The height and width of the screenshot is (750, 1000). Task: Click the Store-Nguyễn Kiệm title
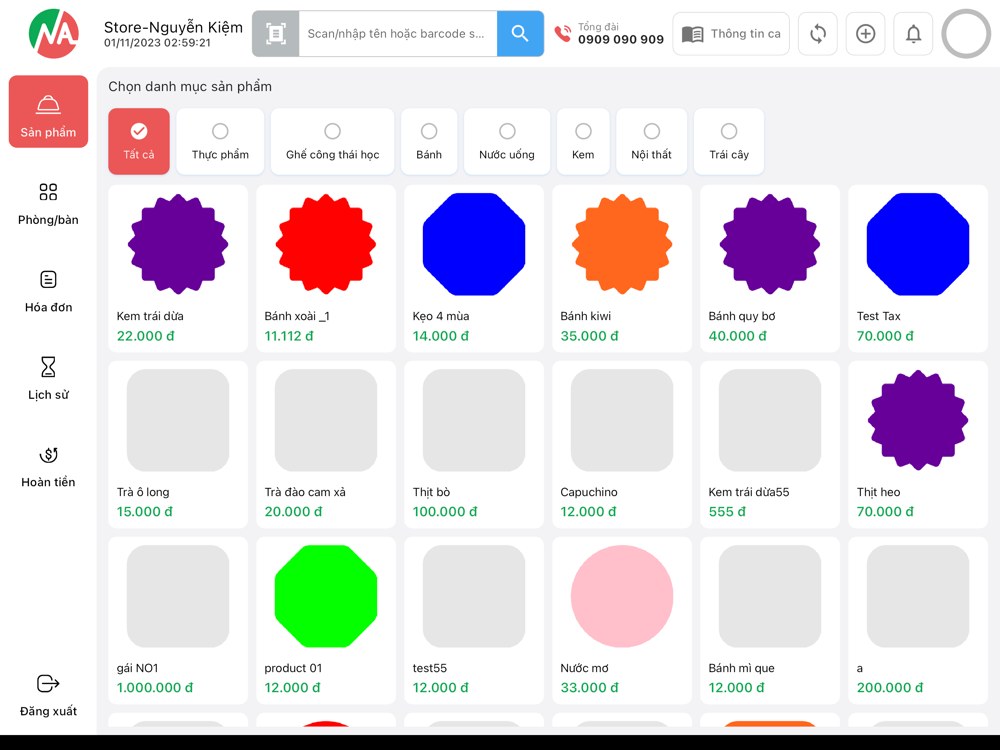point(173,27)
